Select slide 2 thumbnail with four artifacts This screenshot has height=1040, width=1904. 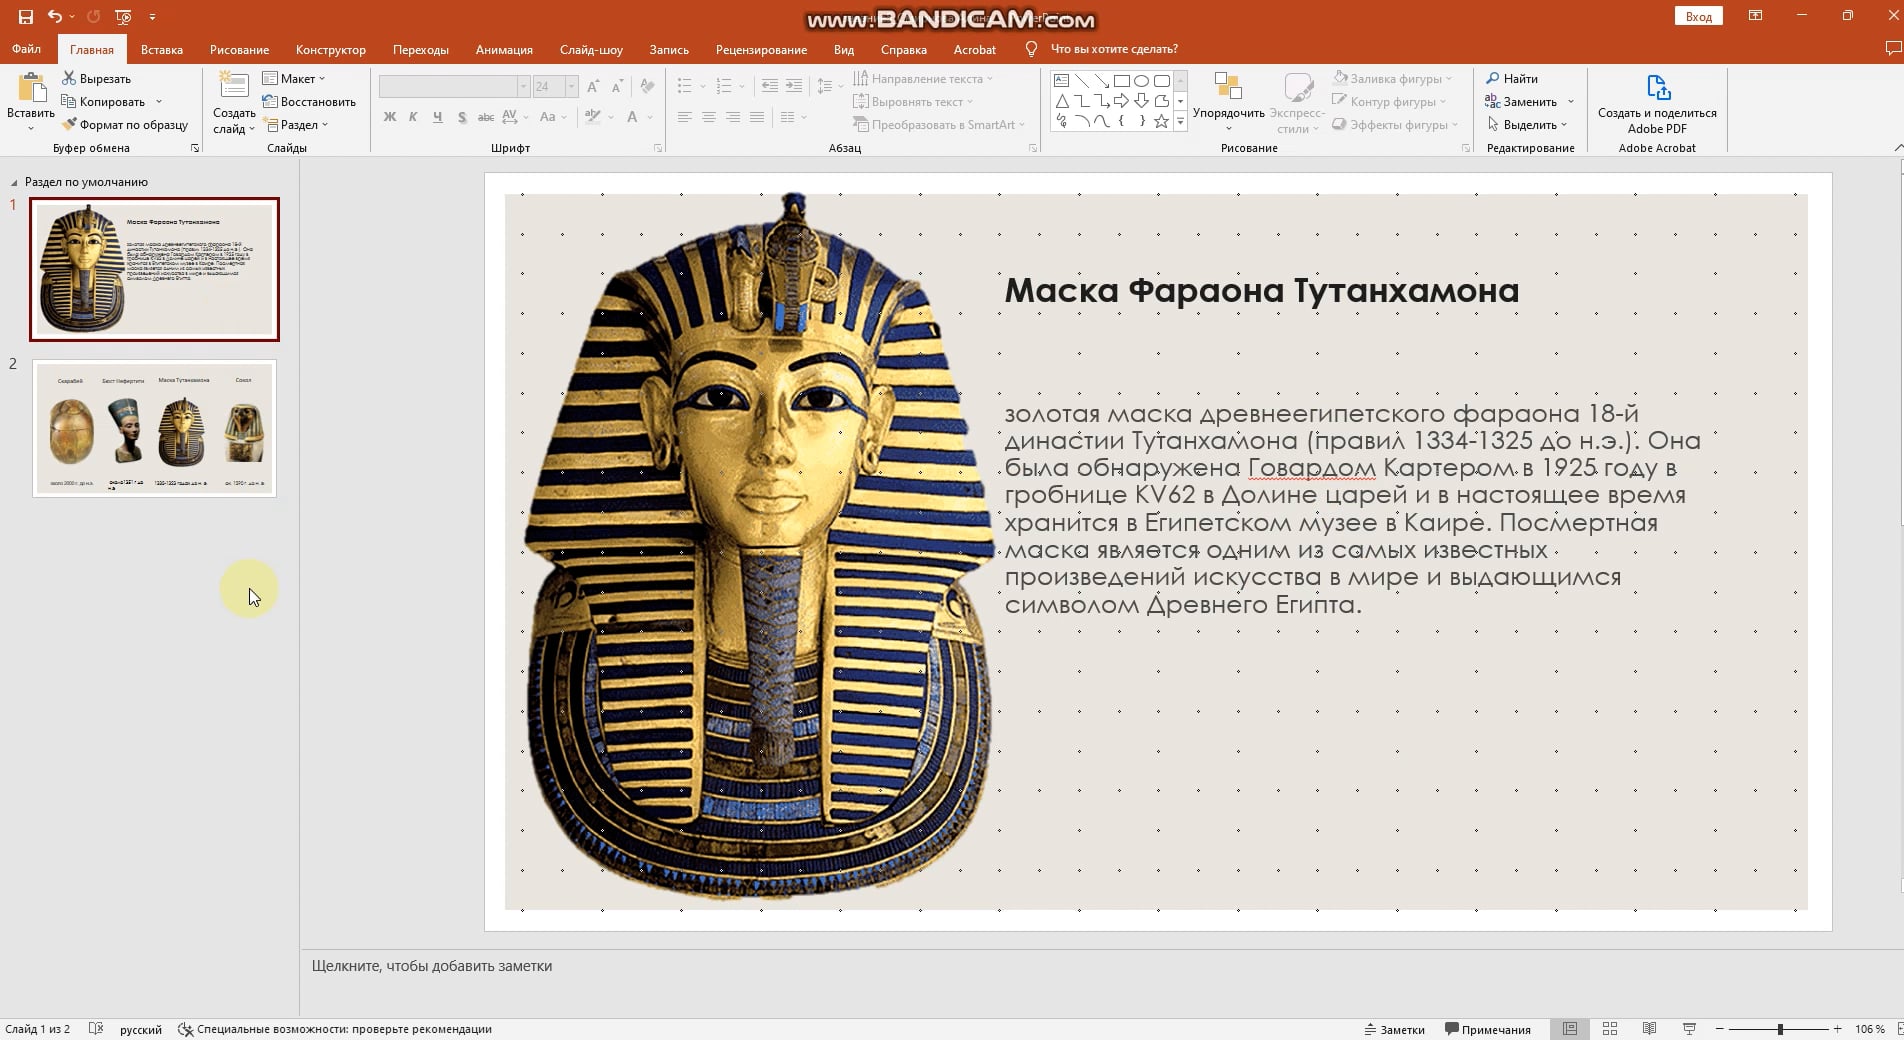(x=154, y=428)
